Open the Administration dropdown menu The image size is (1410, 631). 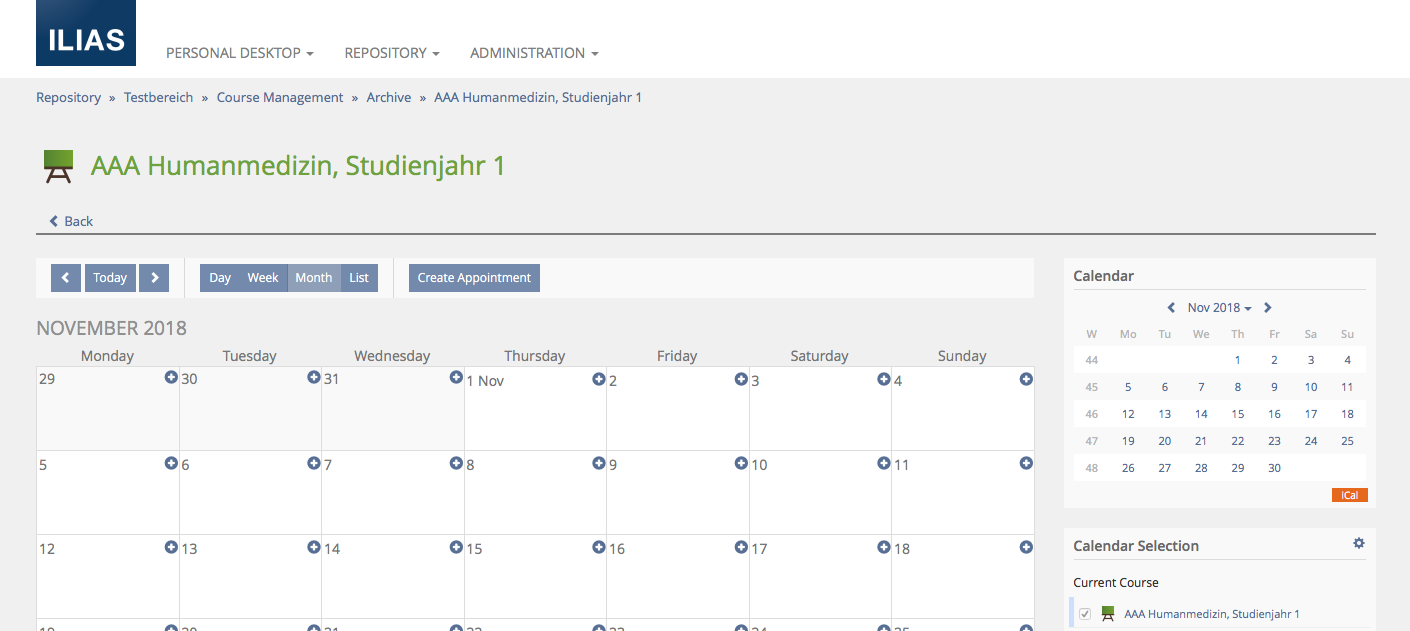point(534,53)
